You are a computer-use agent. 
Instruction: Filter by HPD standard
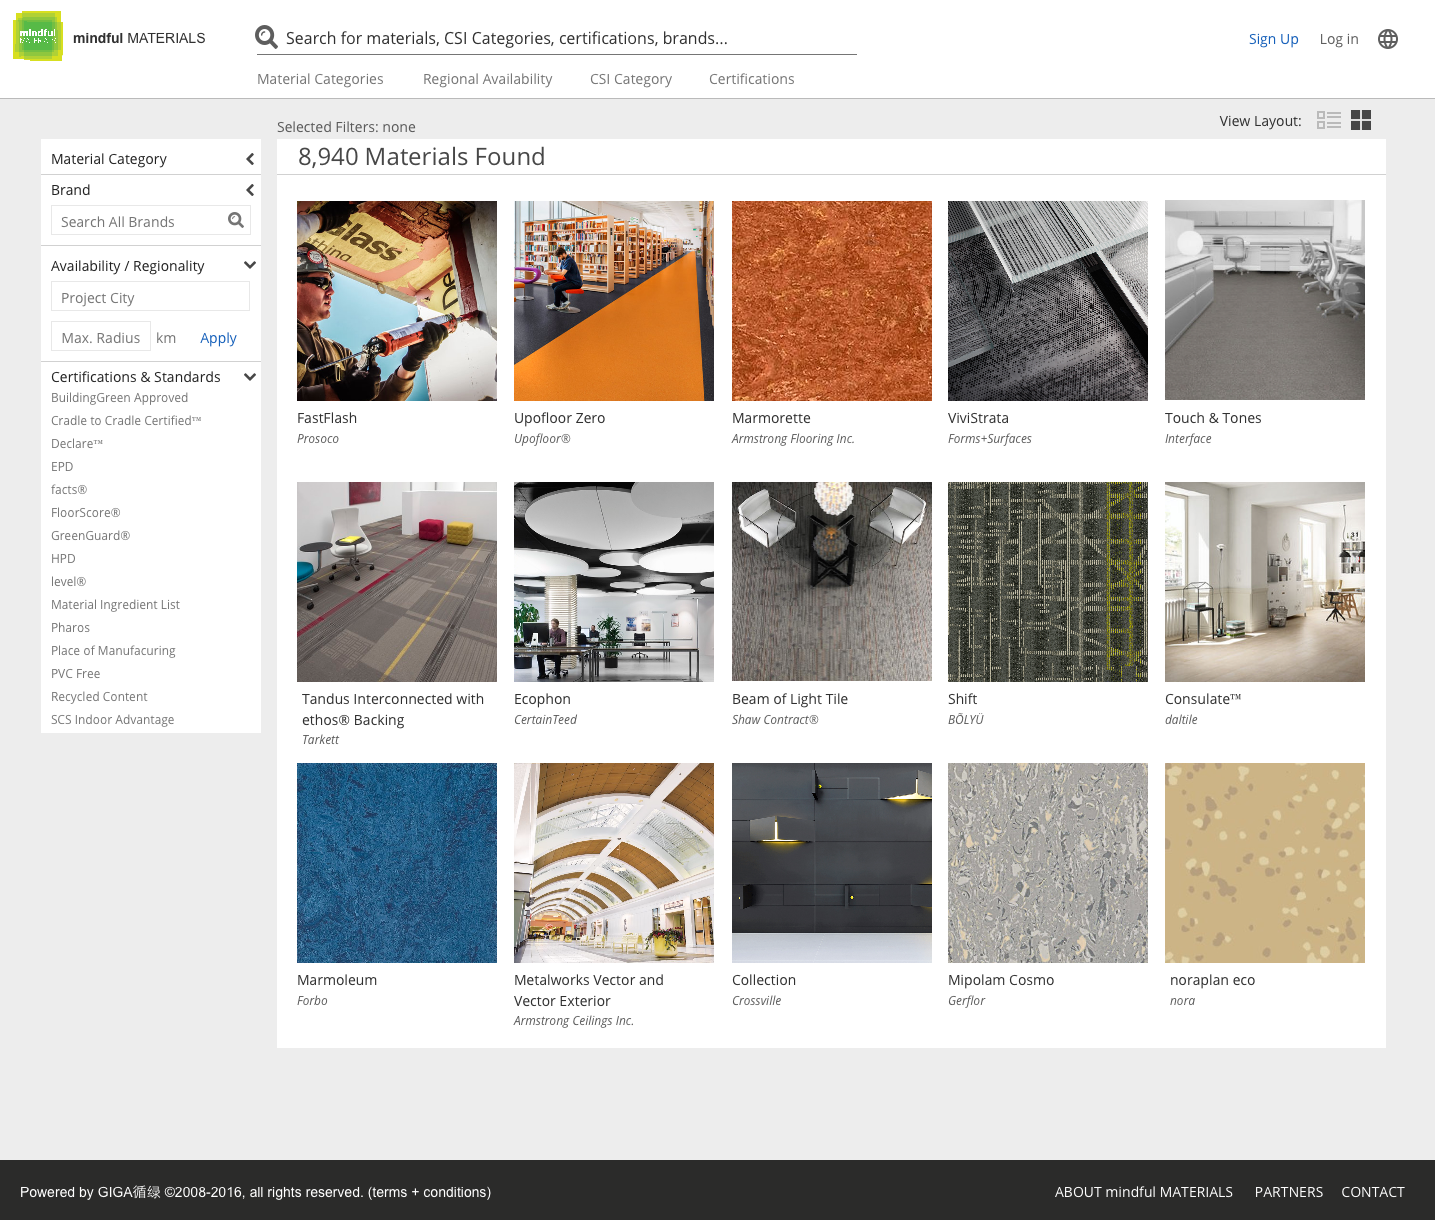63,559
